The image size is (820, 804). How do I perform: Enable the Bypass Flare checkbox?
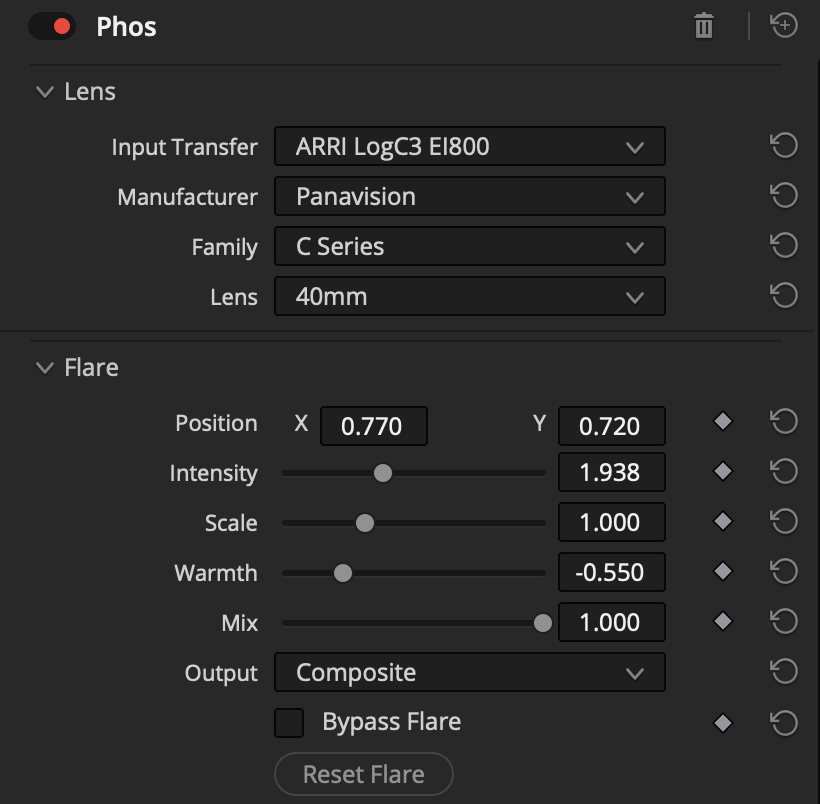[289, 723]
